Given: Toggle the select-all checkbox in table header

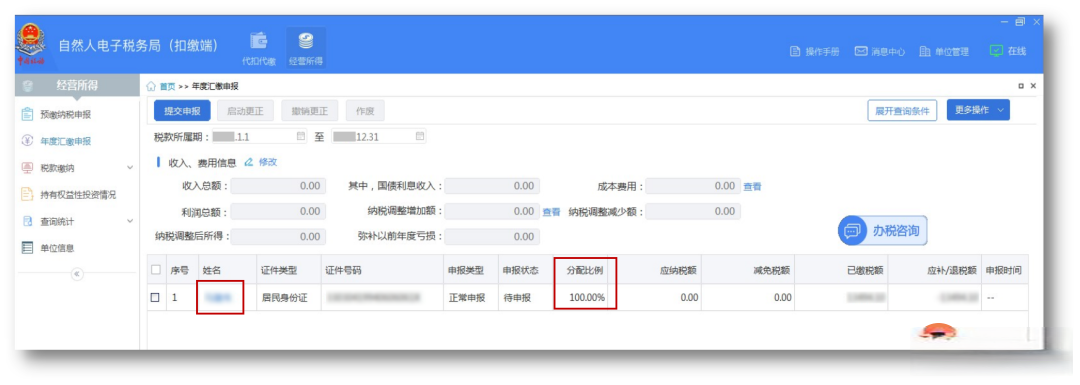Looking at the screenshot, I should click(155, 270).
